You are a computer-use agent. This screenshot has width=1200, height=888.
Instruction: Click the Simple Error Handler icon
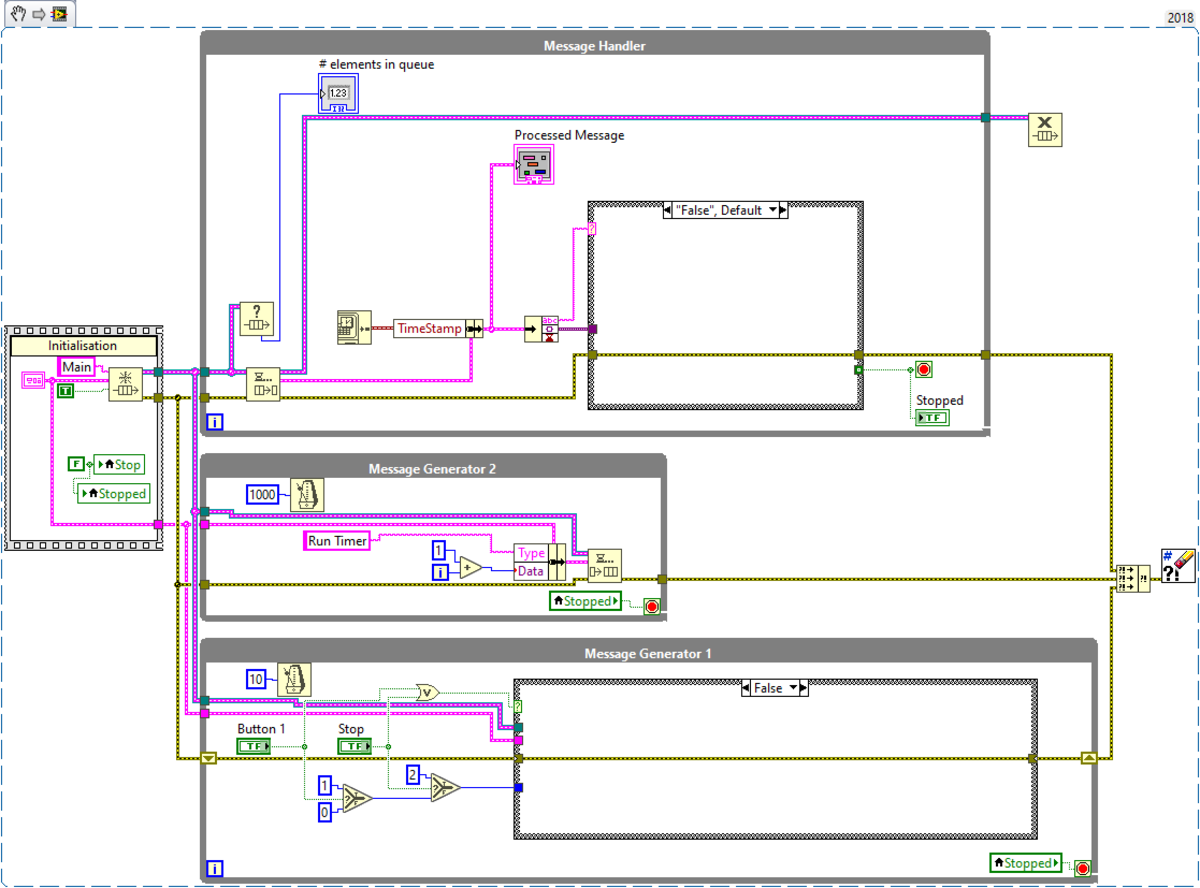tap(1177, 568)
